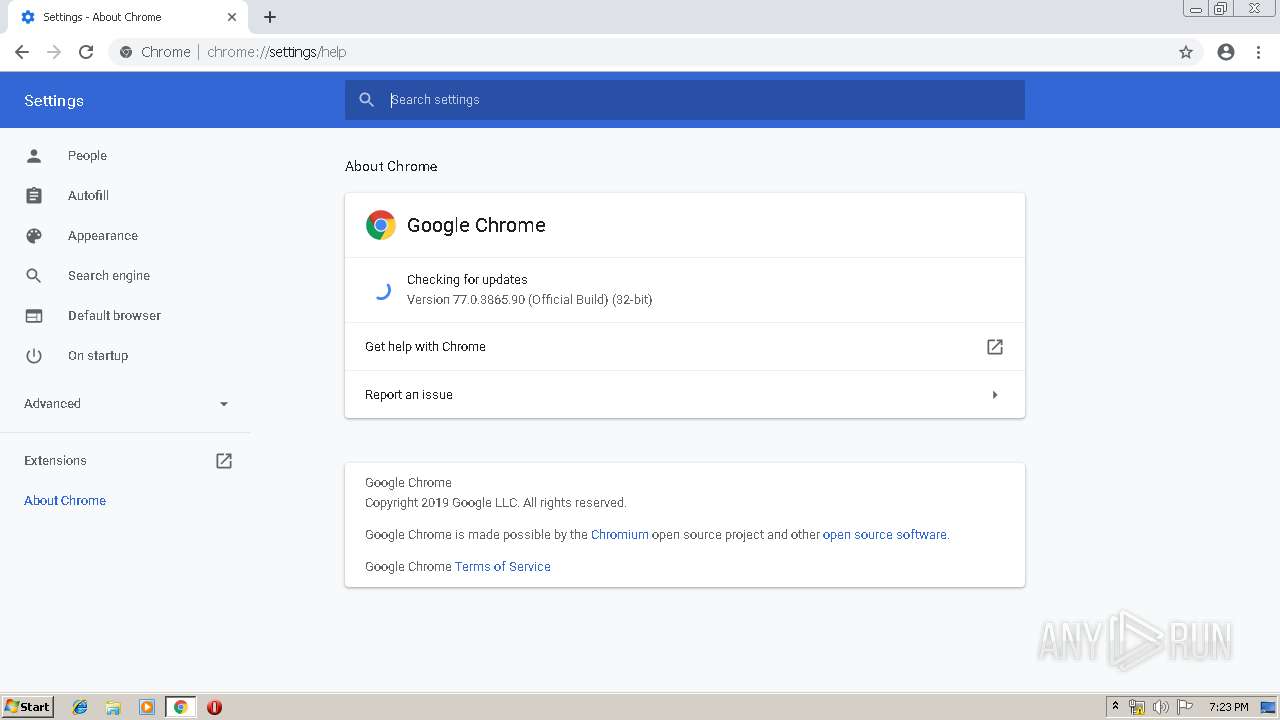Click the magnifier icon in settings search bar
1280x720 pixels.
pos(367,100)
